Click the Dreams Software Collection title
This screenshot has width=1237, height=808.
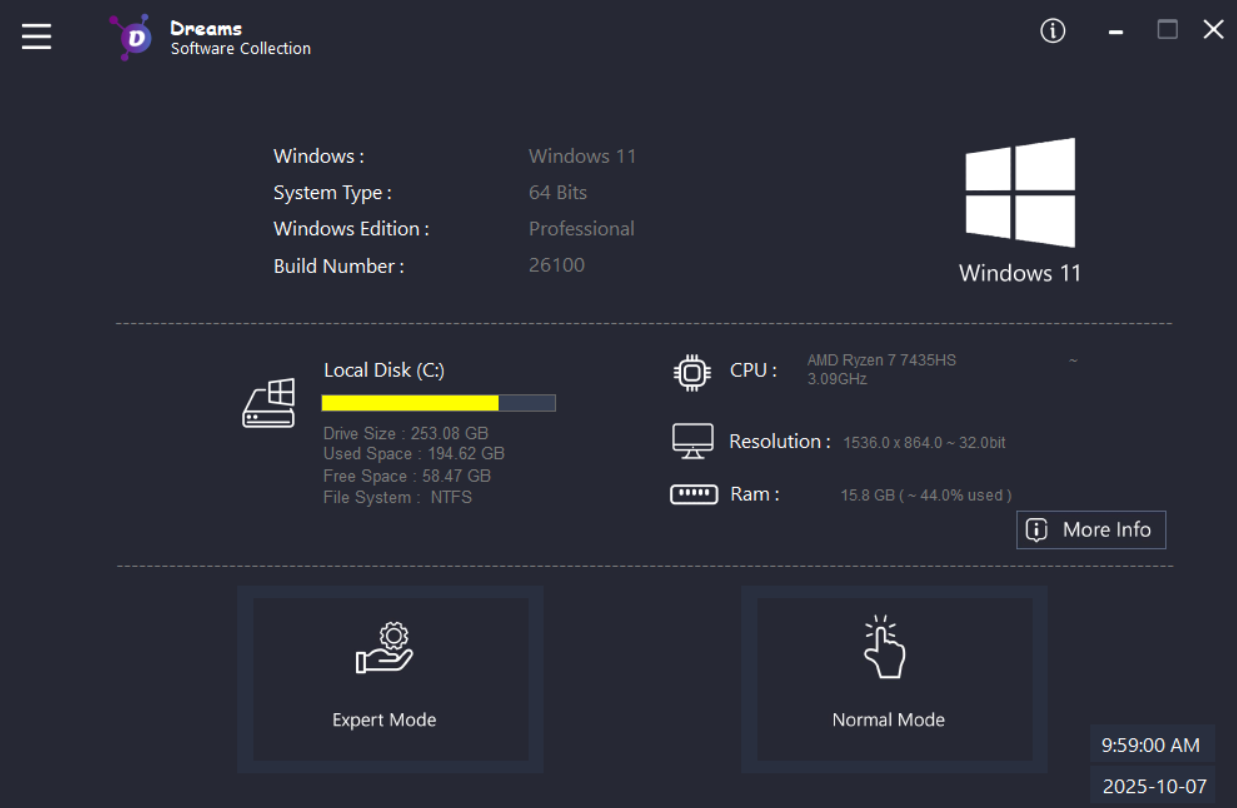pos(240,38)
